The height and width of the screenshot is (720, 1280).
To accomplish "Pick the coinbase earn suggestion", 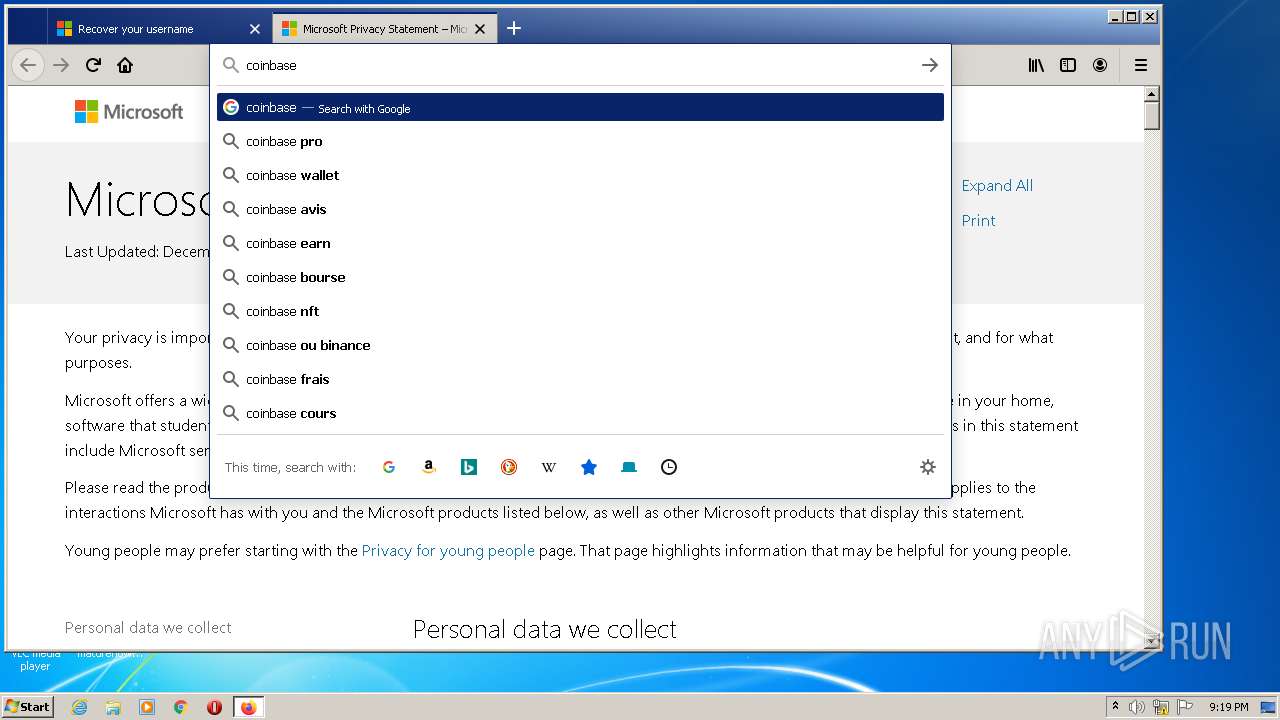I will pos(580,243).
